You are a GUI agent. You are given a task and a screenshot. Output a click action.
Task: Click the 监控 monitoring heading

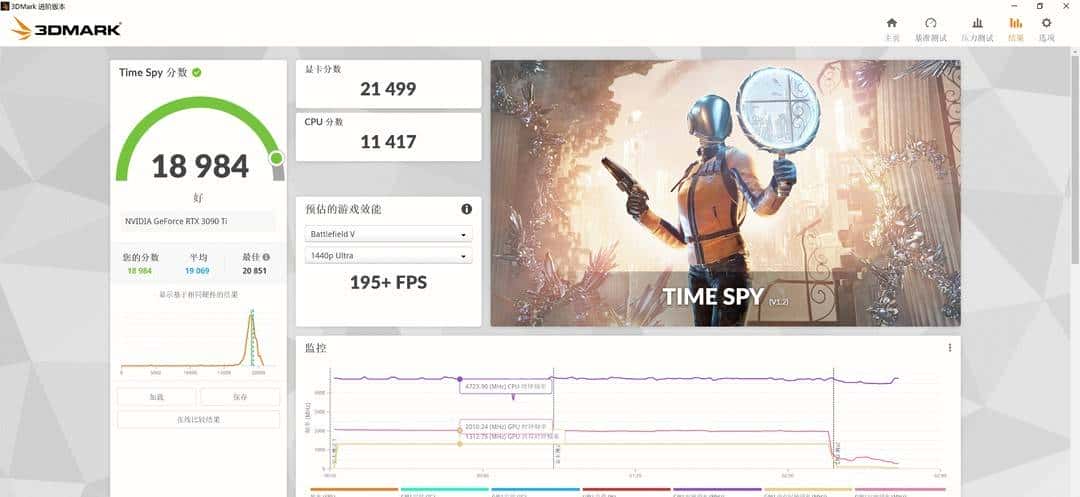[315, 348]
